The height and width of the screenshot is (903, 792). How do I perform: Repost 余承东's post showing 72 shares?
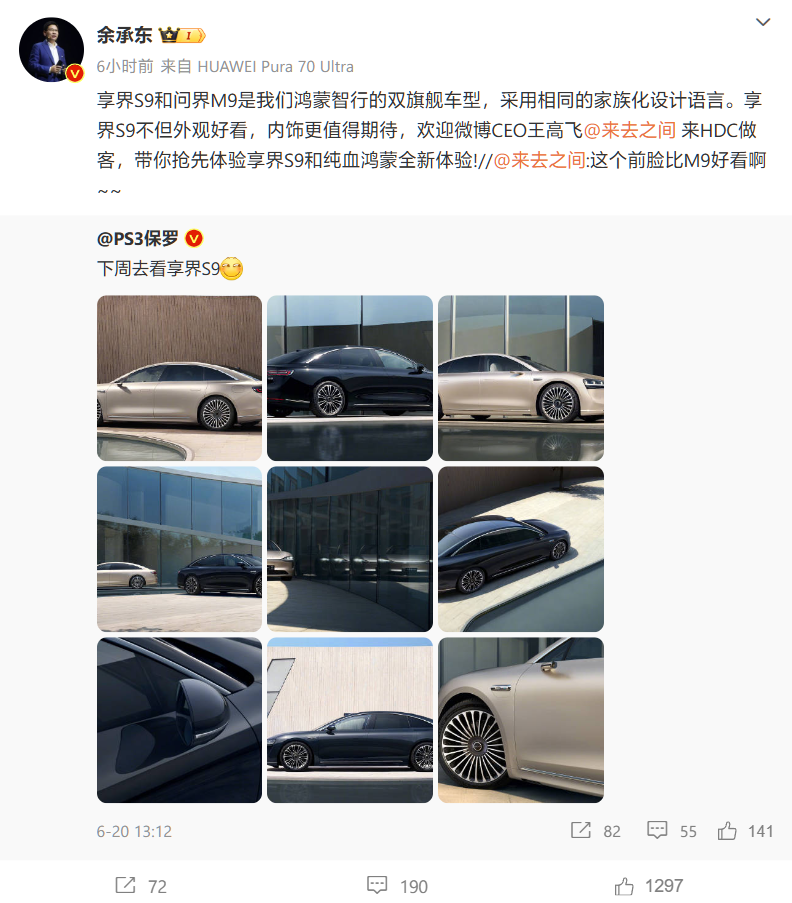[141, 886]
